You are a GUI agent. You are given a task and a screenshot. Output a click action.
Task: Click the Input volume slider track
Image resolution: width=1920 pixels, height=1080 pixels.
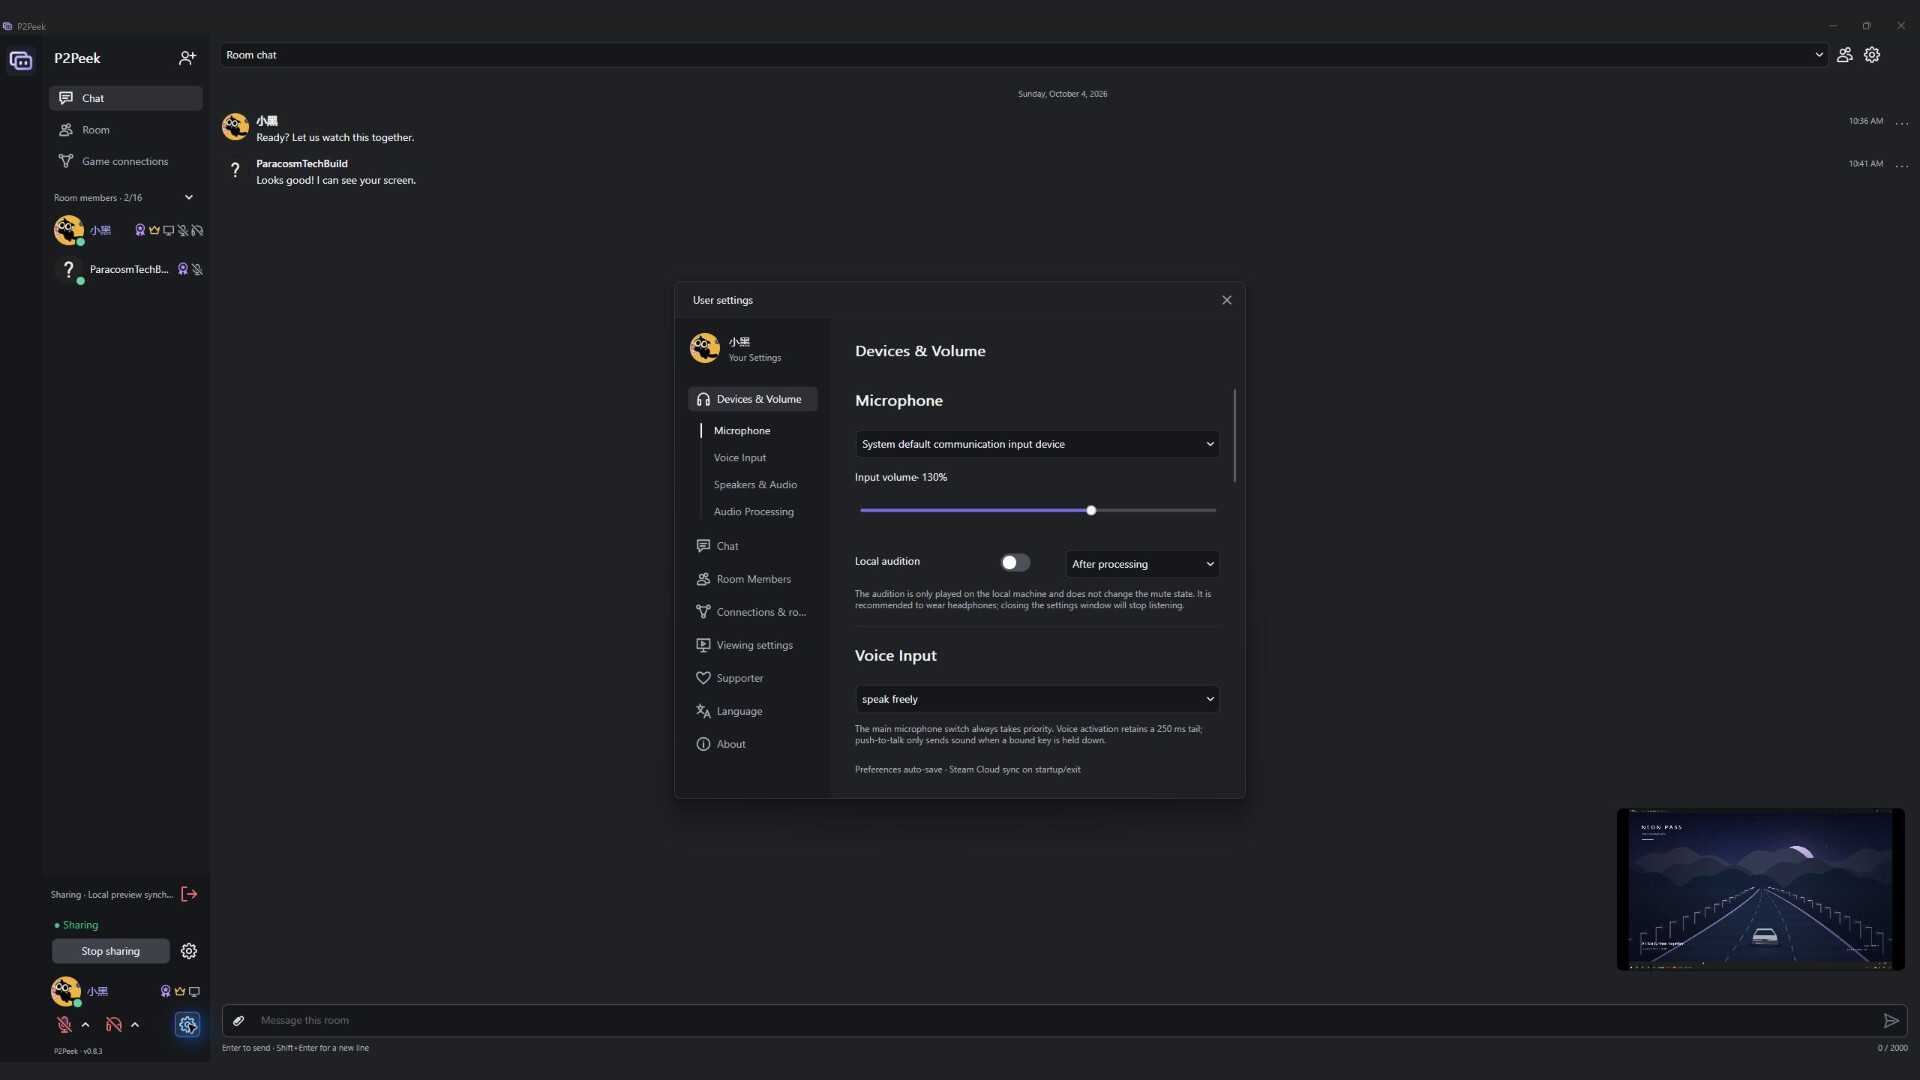coord(1037,510)
